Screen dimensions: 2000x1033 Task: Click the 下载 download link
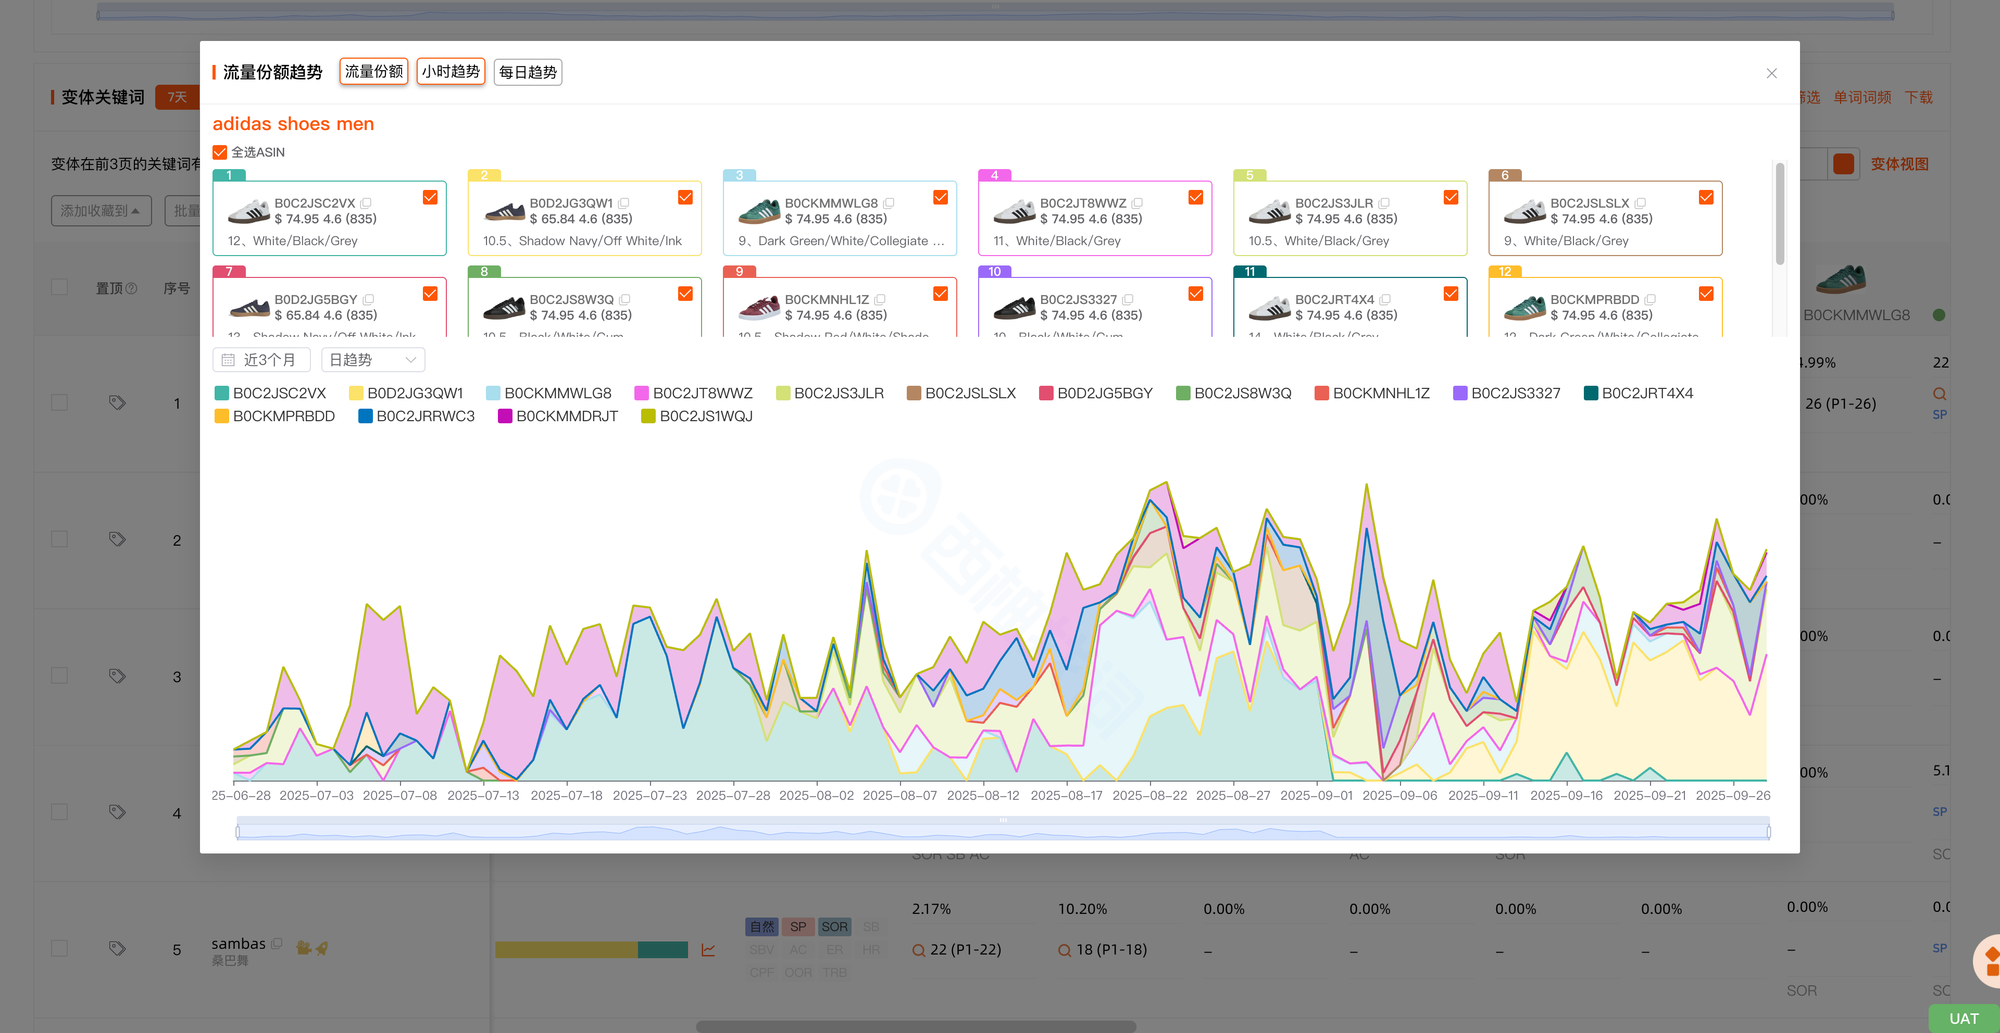(x=1918, y=97)
